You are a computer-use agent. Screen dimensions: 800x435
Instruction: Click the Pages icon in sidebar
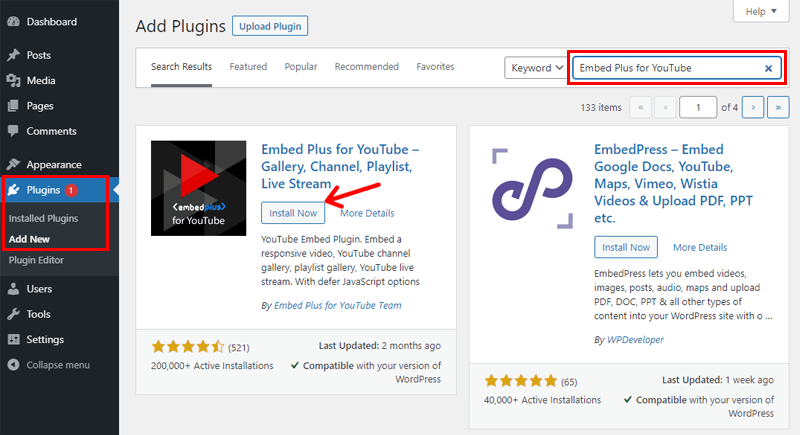[x=14, y=106]
